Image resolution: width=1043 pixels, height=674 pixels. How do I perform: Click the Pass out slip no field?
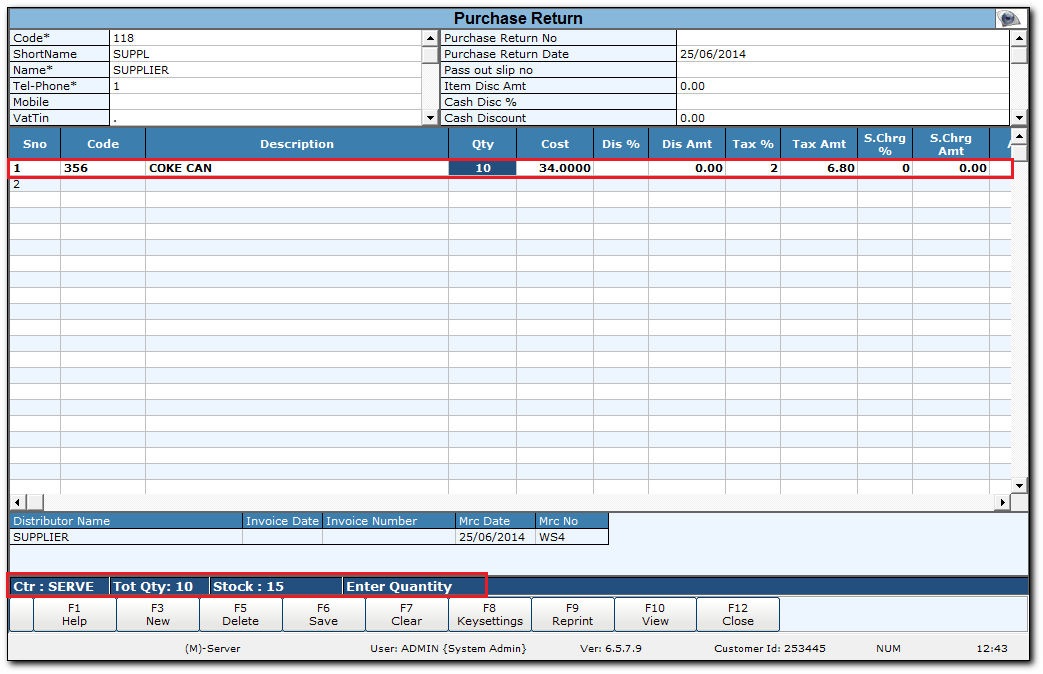point(843,70)
